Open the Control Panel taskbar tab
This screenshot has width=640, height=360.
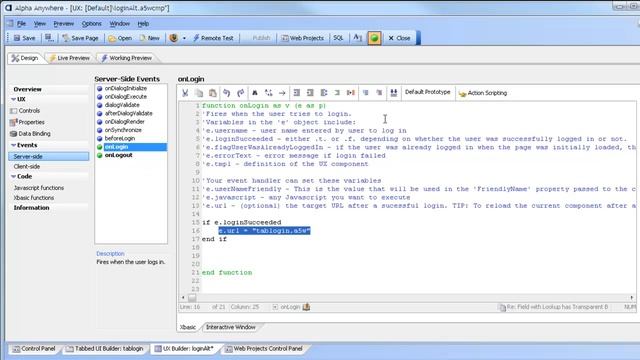(34, 349)
